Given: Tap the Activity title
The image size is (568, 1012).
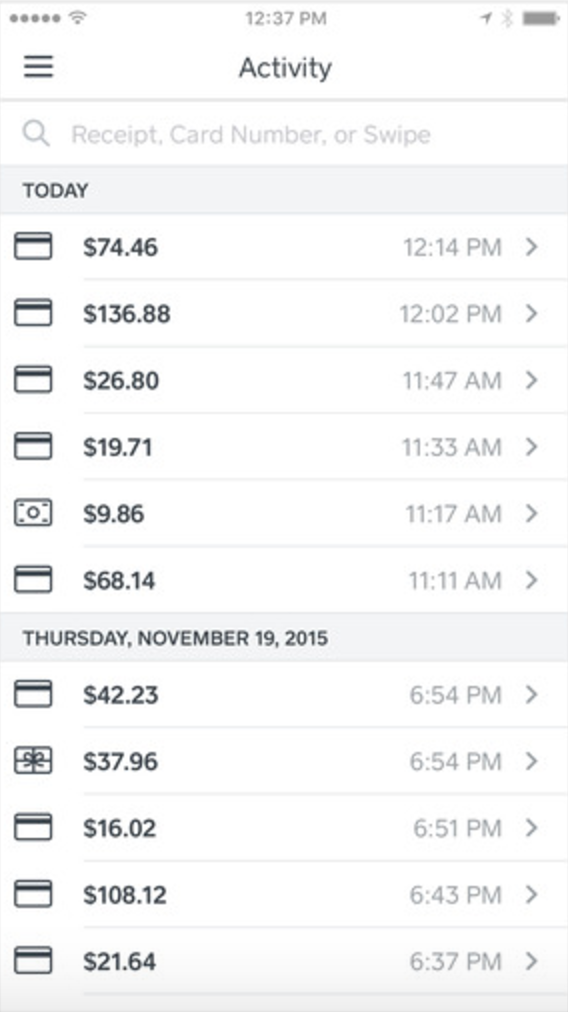Looking at the screenshot, I should click(x=285, y=67).
